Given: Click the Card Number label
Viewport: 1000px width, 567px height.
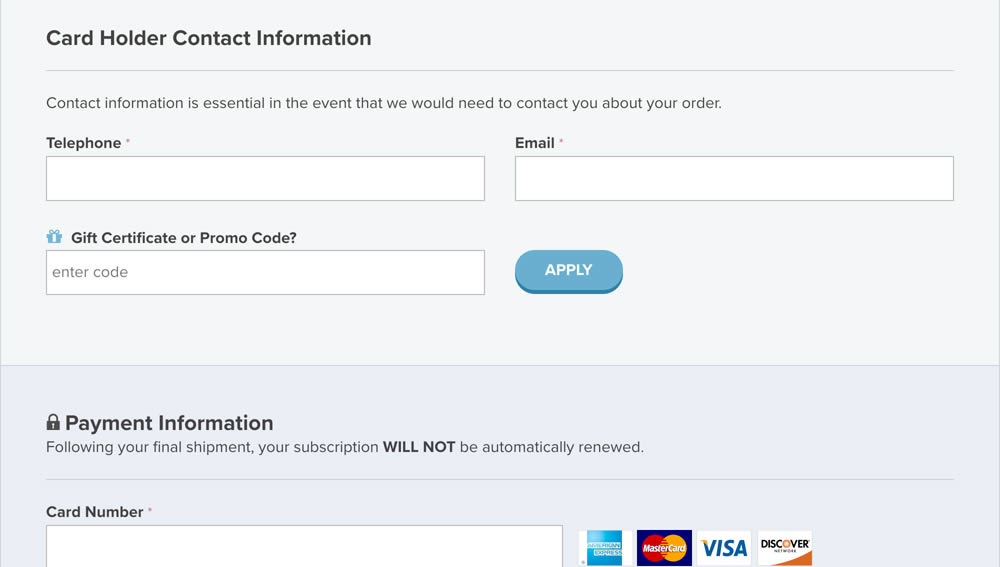Looking at the screenshot, I should click(95, 512).
